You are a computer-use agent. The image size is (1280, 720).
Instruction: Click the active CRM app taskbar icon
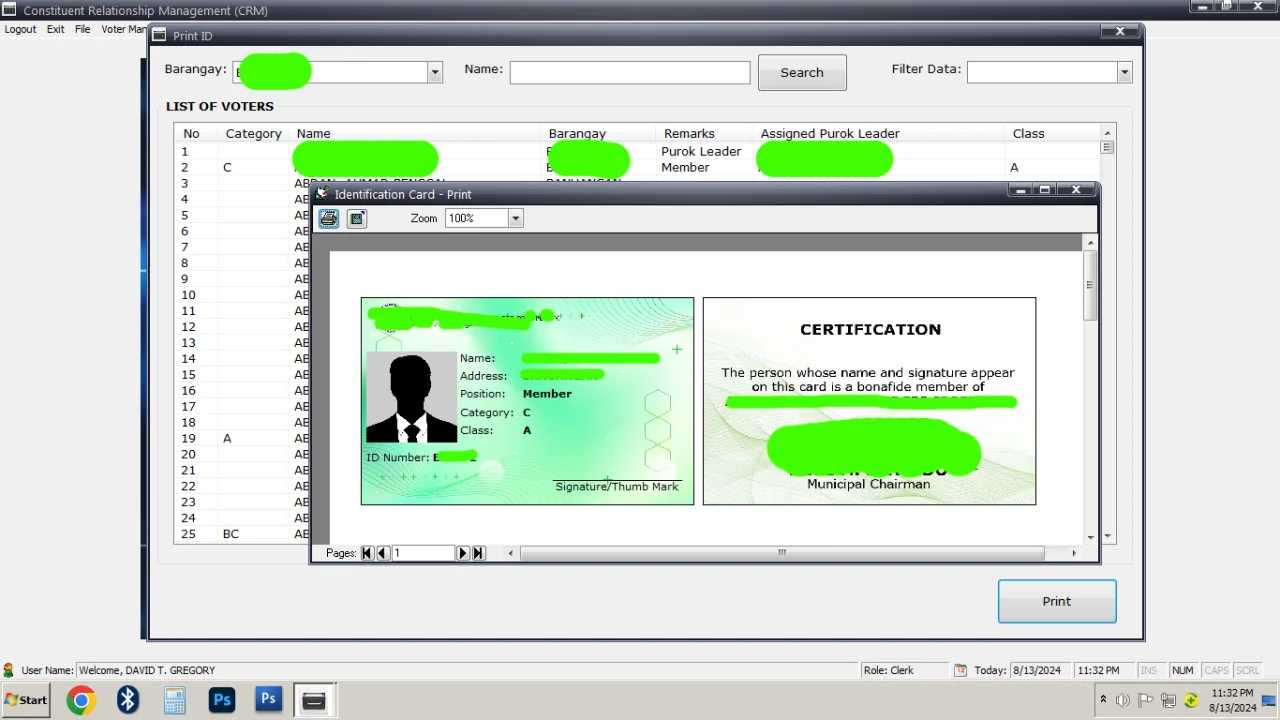315,700
